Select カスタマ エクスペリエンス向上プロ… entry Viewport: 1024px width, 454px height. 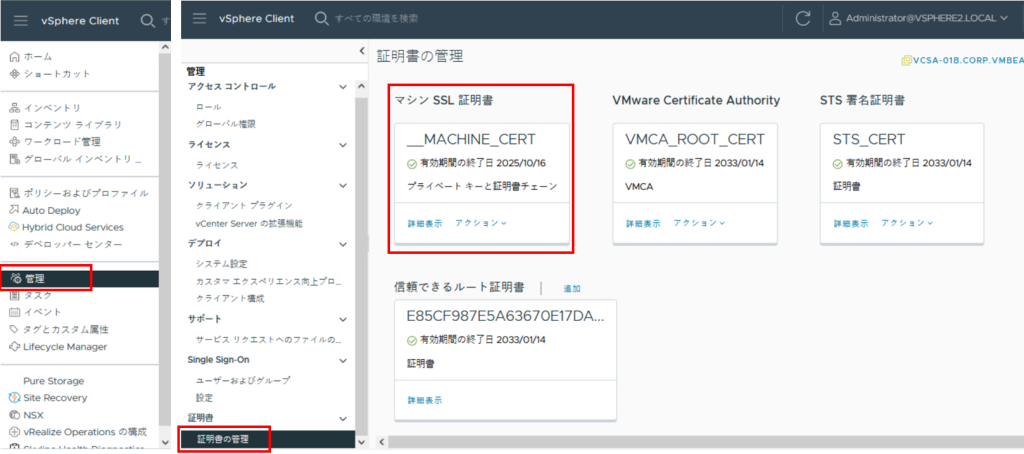(x=269, y=282)
